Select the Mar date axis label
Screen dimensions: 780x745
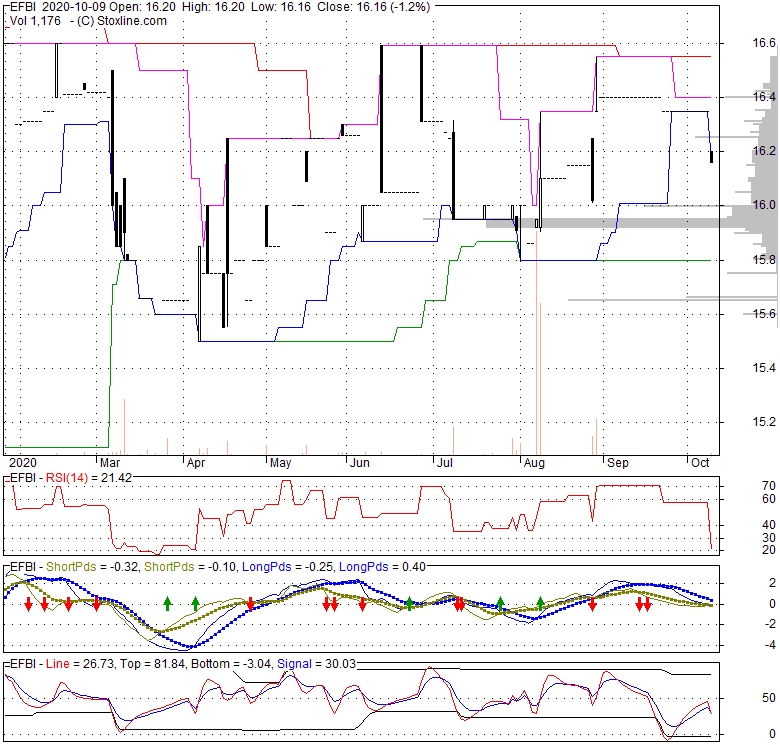[109, 463]
